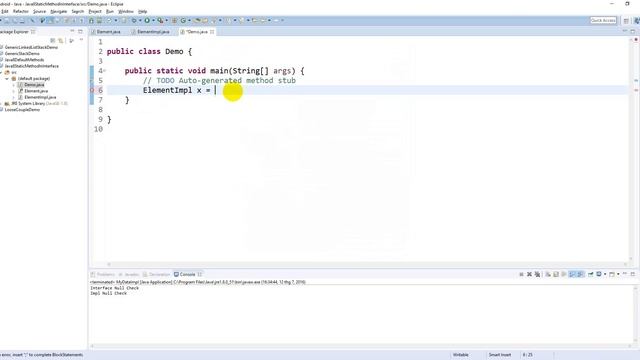640x360 pixels.
Task: Click the red error indicator atop overview ruler
Action: [x=636, y=40]
